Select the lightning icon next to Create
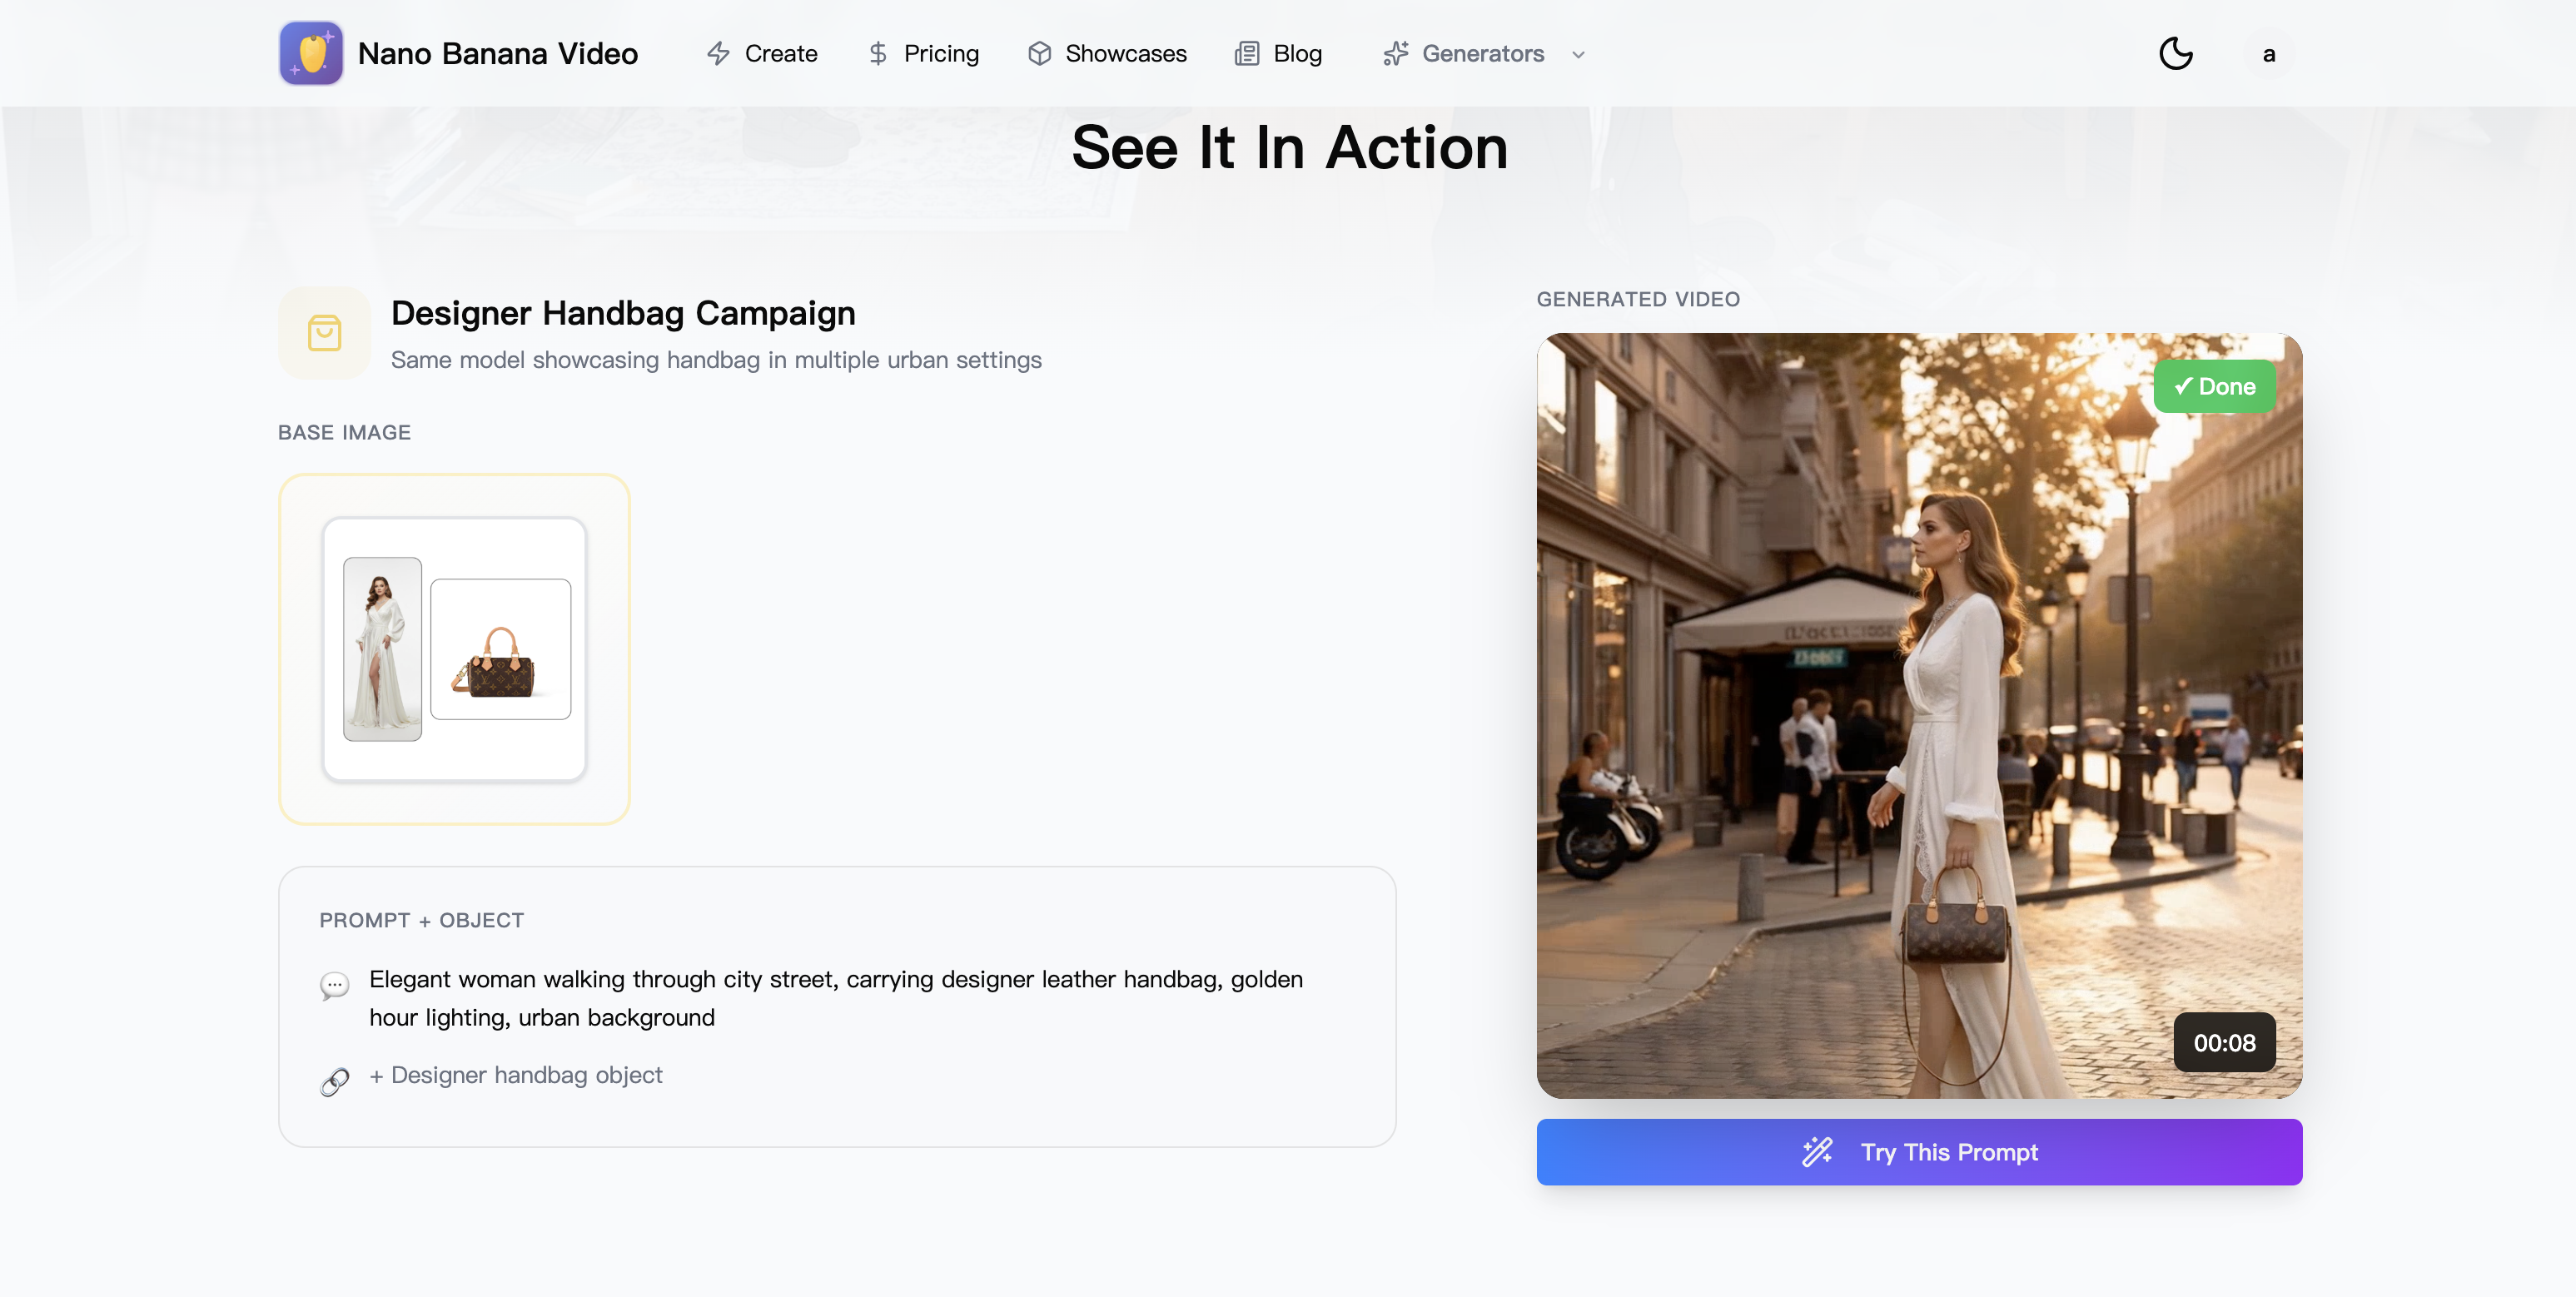The width and height of the screenshot is (2576, 1297). pos(718,53)
